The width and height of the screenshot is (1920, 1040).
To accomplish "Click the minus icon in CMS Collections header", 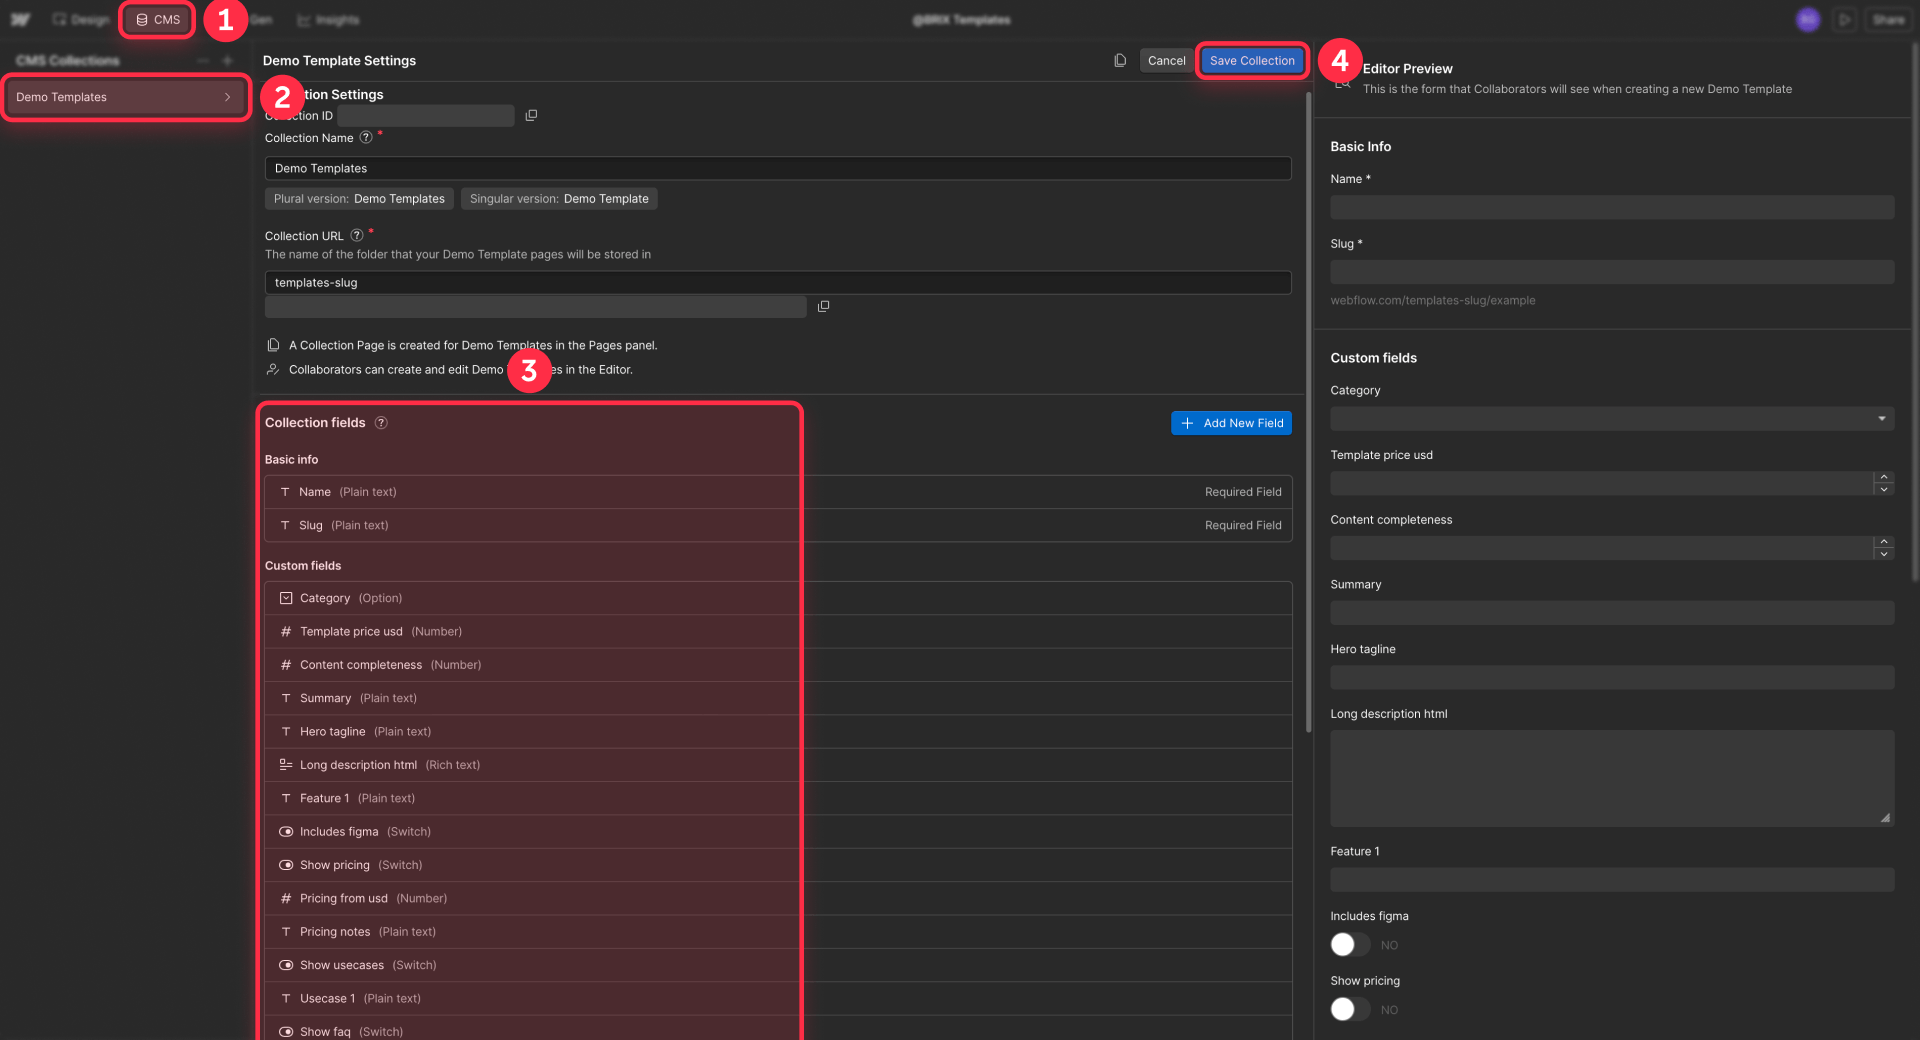I will (x=202, y=60).
